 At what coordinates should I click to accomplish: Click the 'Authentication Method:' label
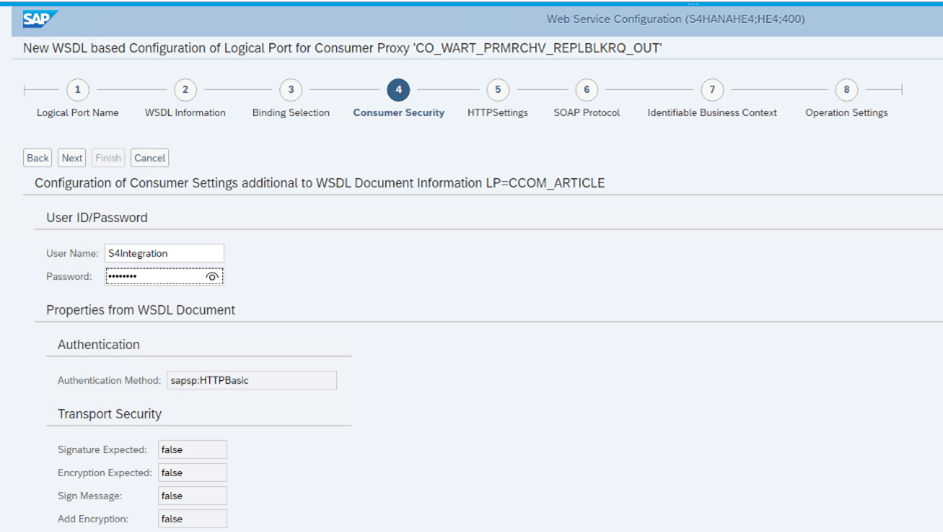[x=109, y=381]
